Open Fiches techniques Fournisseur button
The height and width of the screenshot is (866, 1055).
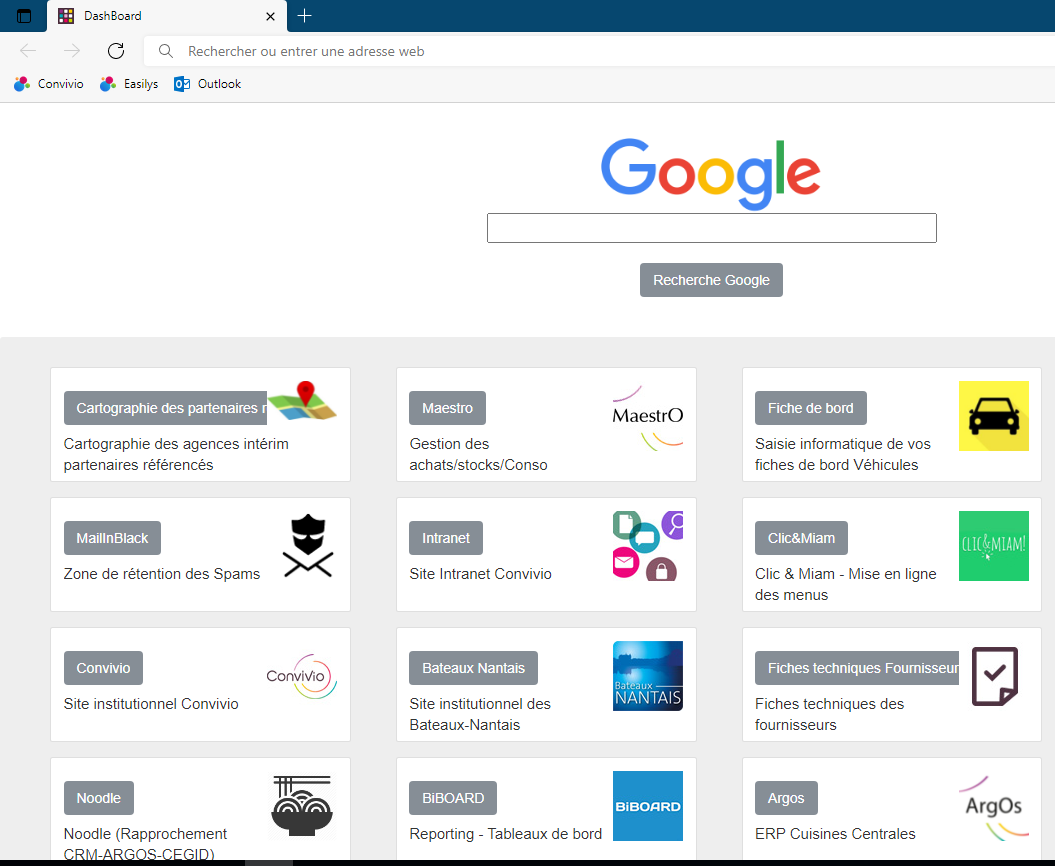click(x=857, y=667)
